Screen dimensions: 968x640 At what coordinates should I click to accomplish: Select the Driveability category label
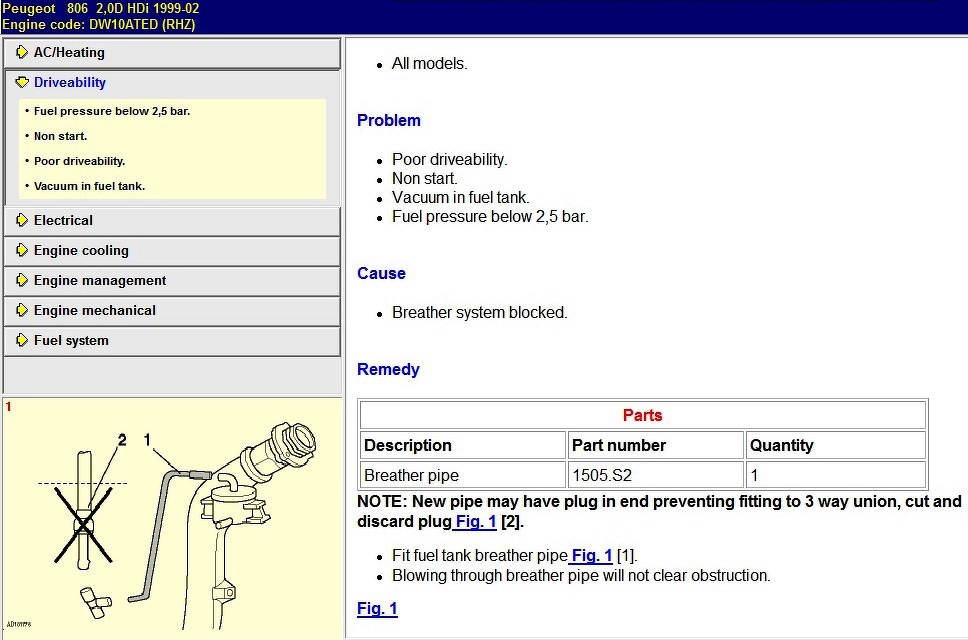(x=70, y=82)
